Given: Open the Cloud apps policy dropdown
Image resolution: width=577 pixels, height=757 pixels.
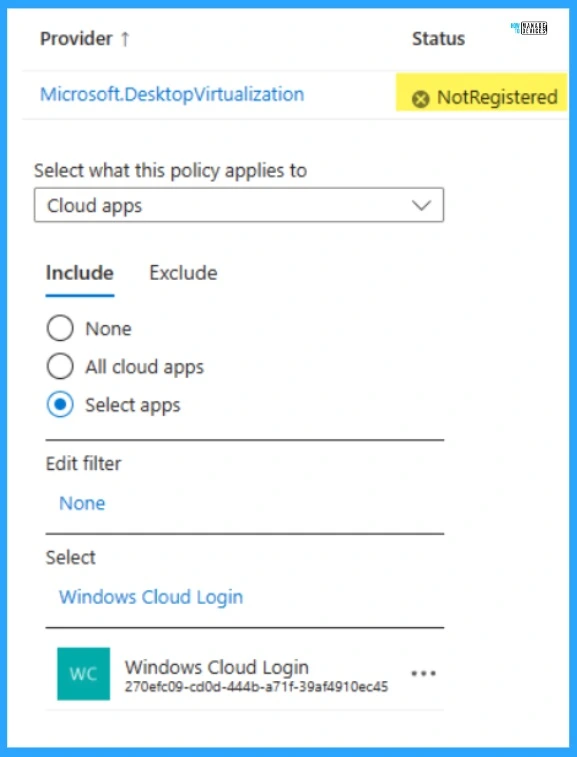Looking at the screenshot, I should coord(239,205).
